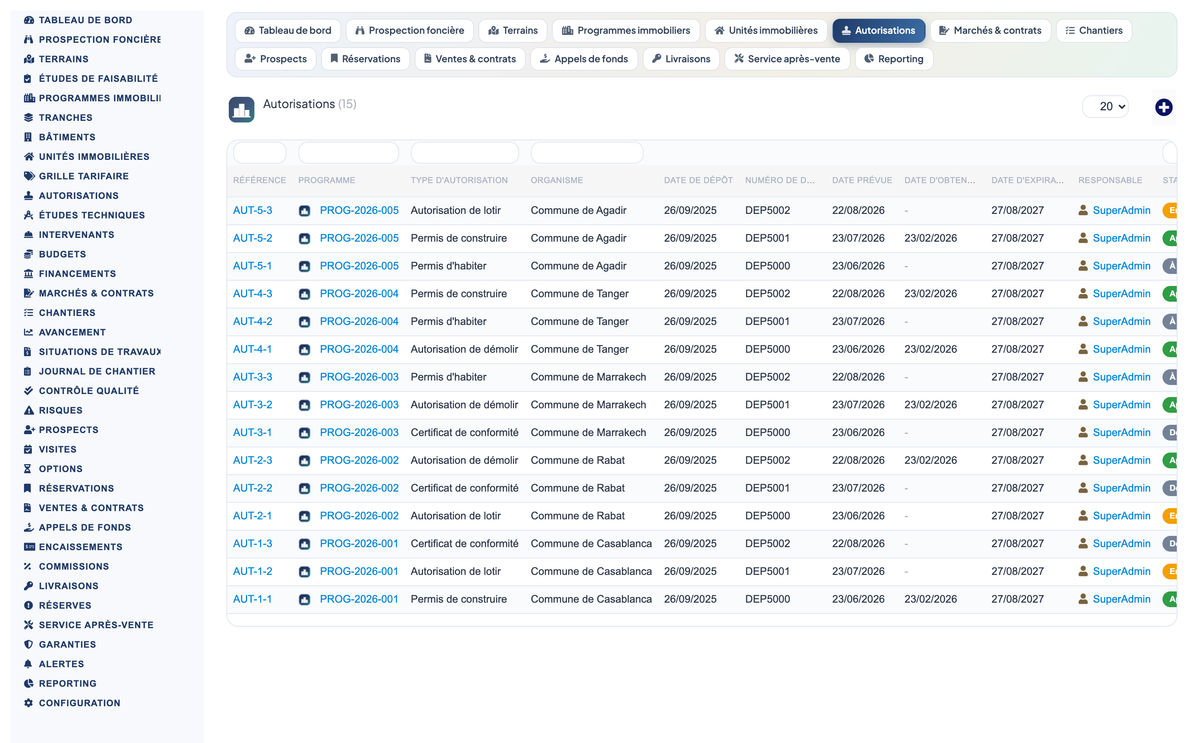Select Tranches in sidebar
Screen dimensions: 1200x743
point(65,118)
